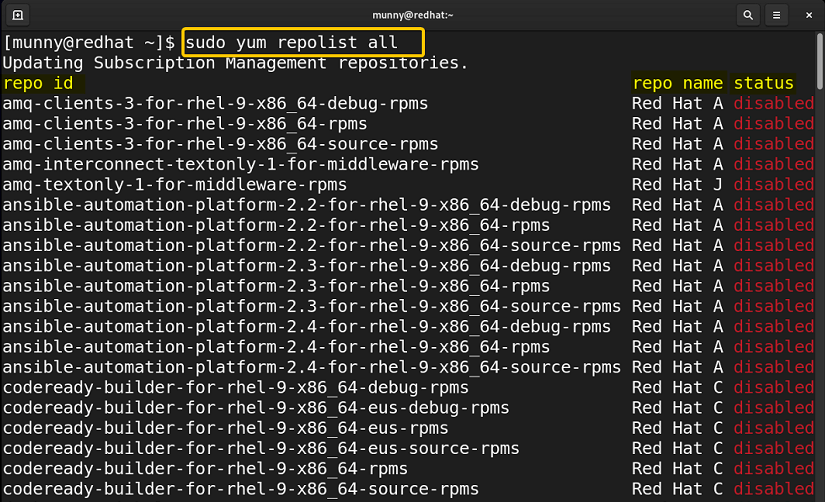Click the terminal scrollbar thumb
Screen dimensions: 825x502
coord(820,61)
